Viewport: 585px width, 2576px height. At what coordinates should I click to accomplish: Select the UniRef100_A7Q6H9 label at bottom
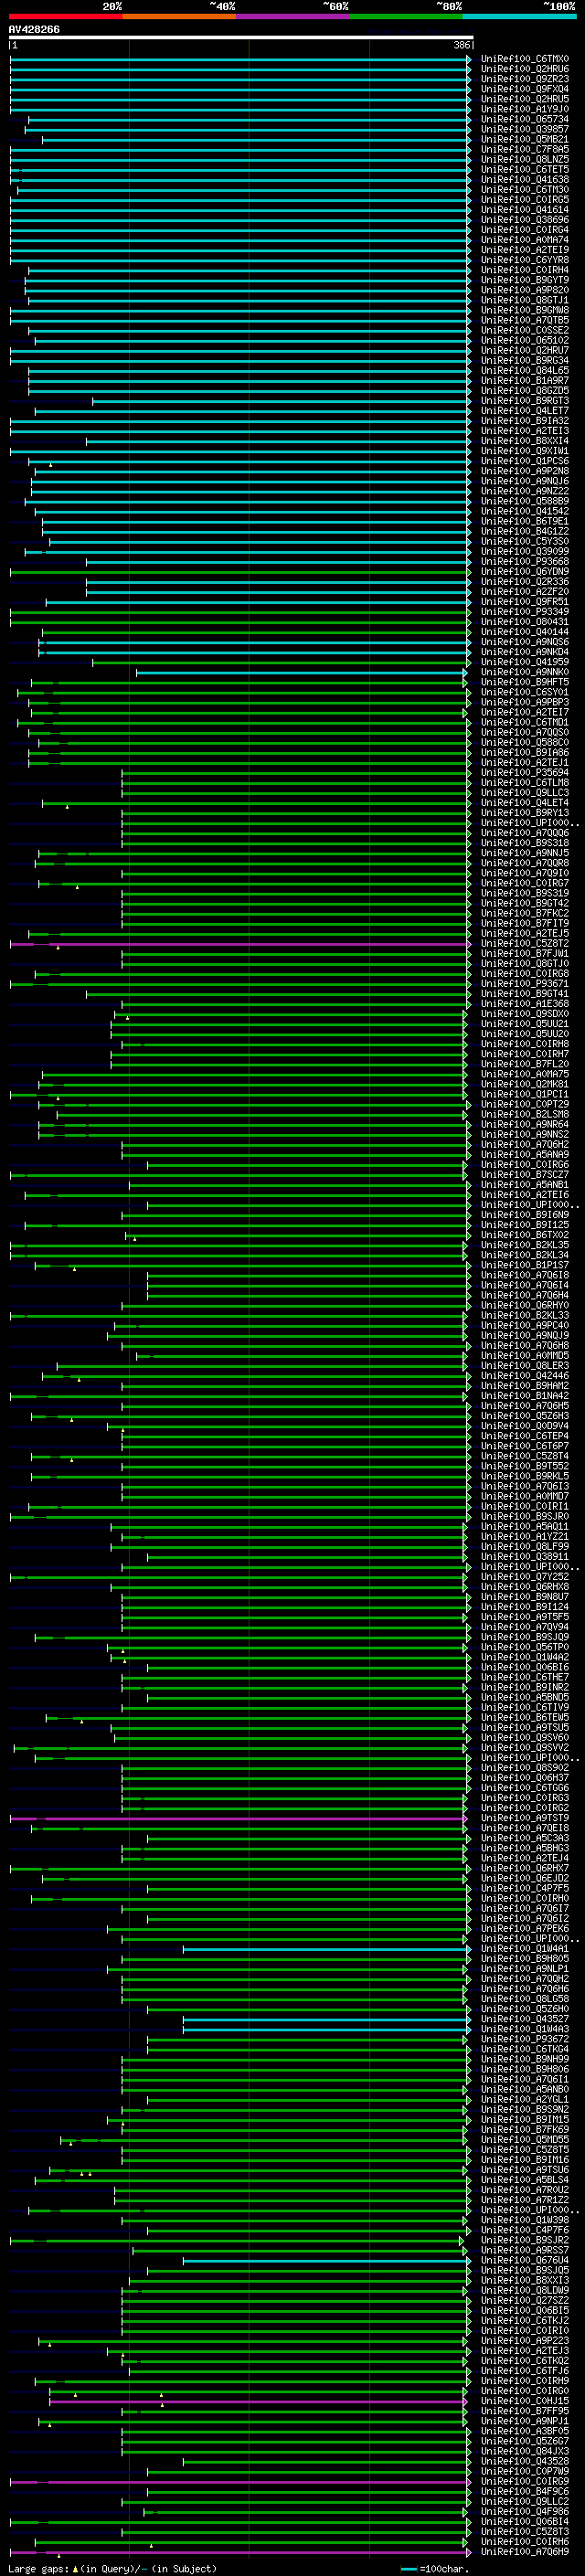(x=525, y=2553)
